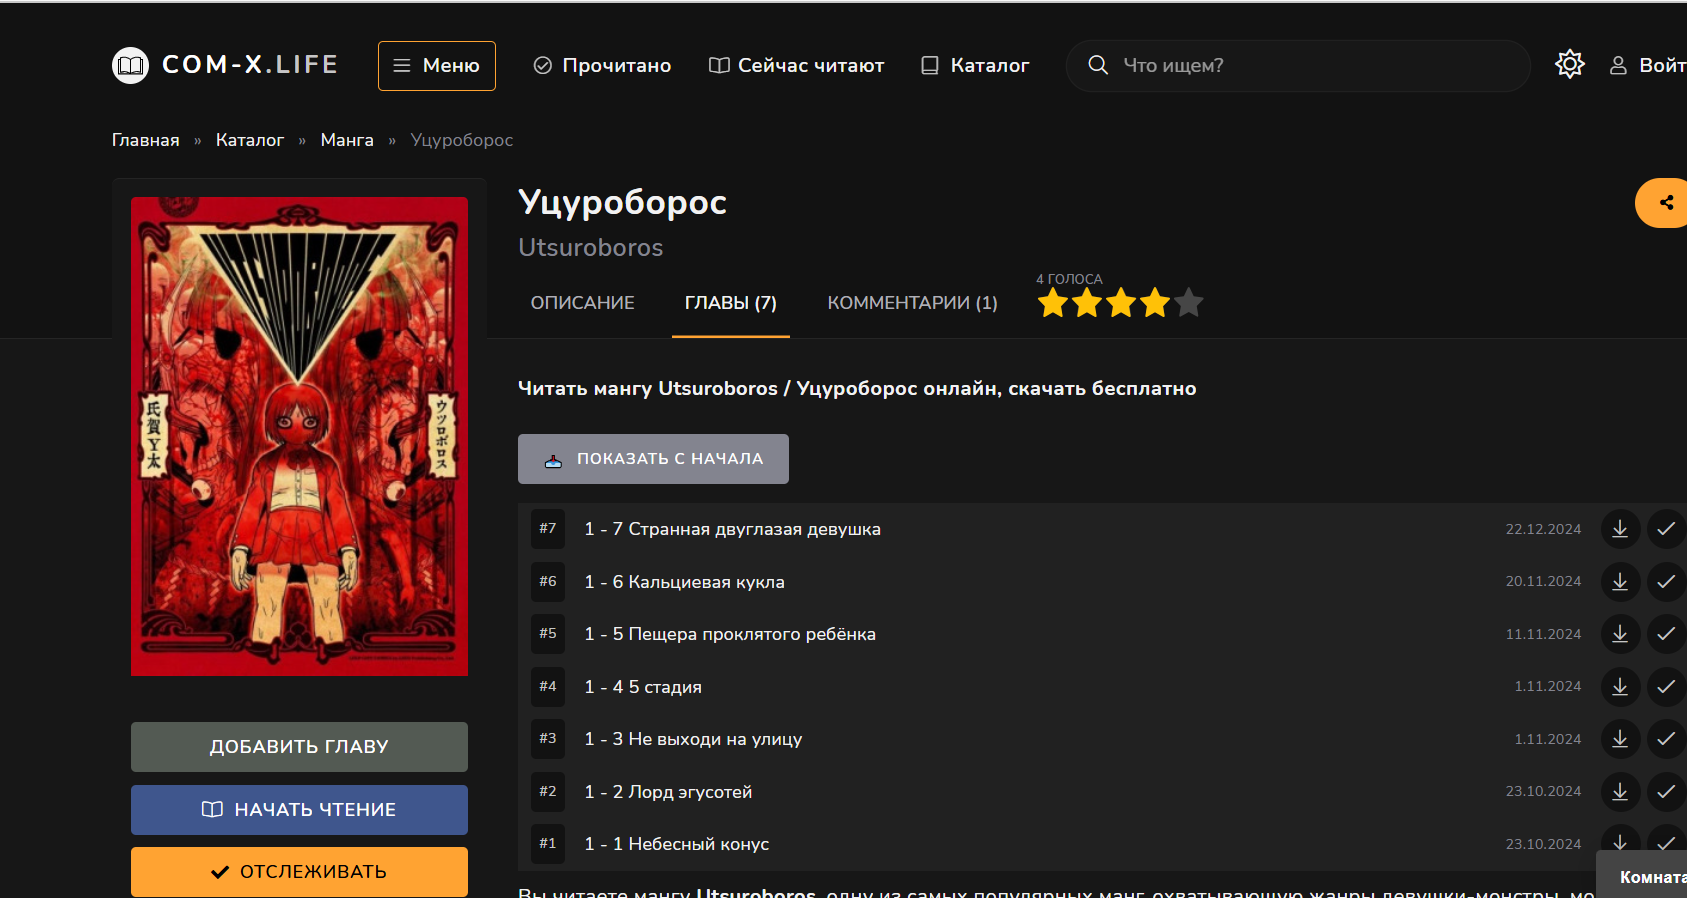Screen dimensions: 1687x898
Task: Click the Войти login link
Action: click(x=1647, y=65)
